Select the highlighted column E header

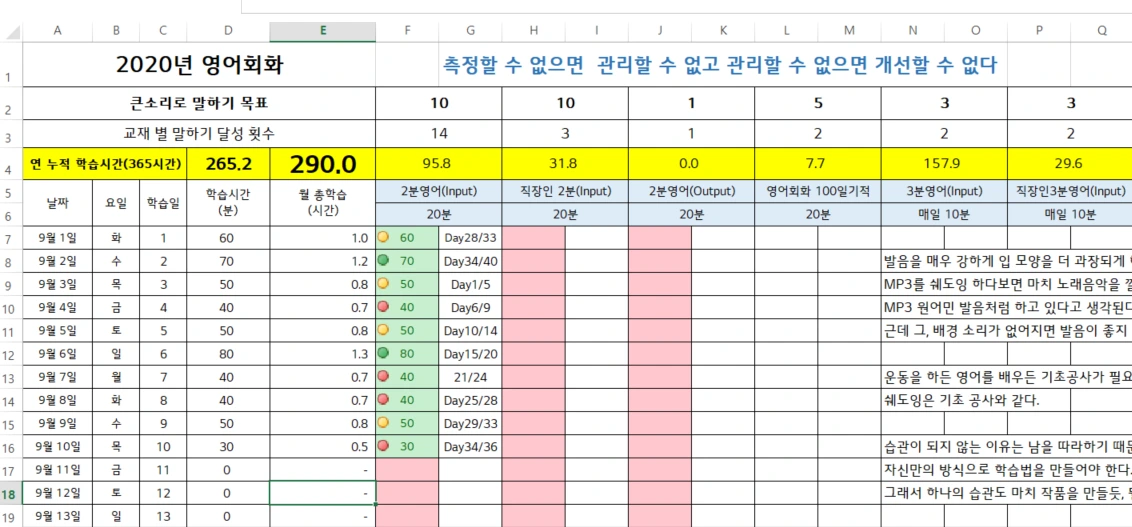[323, 31]
